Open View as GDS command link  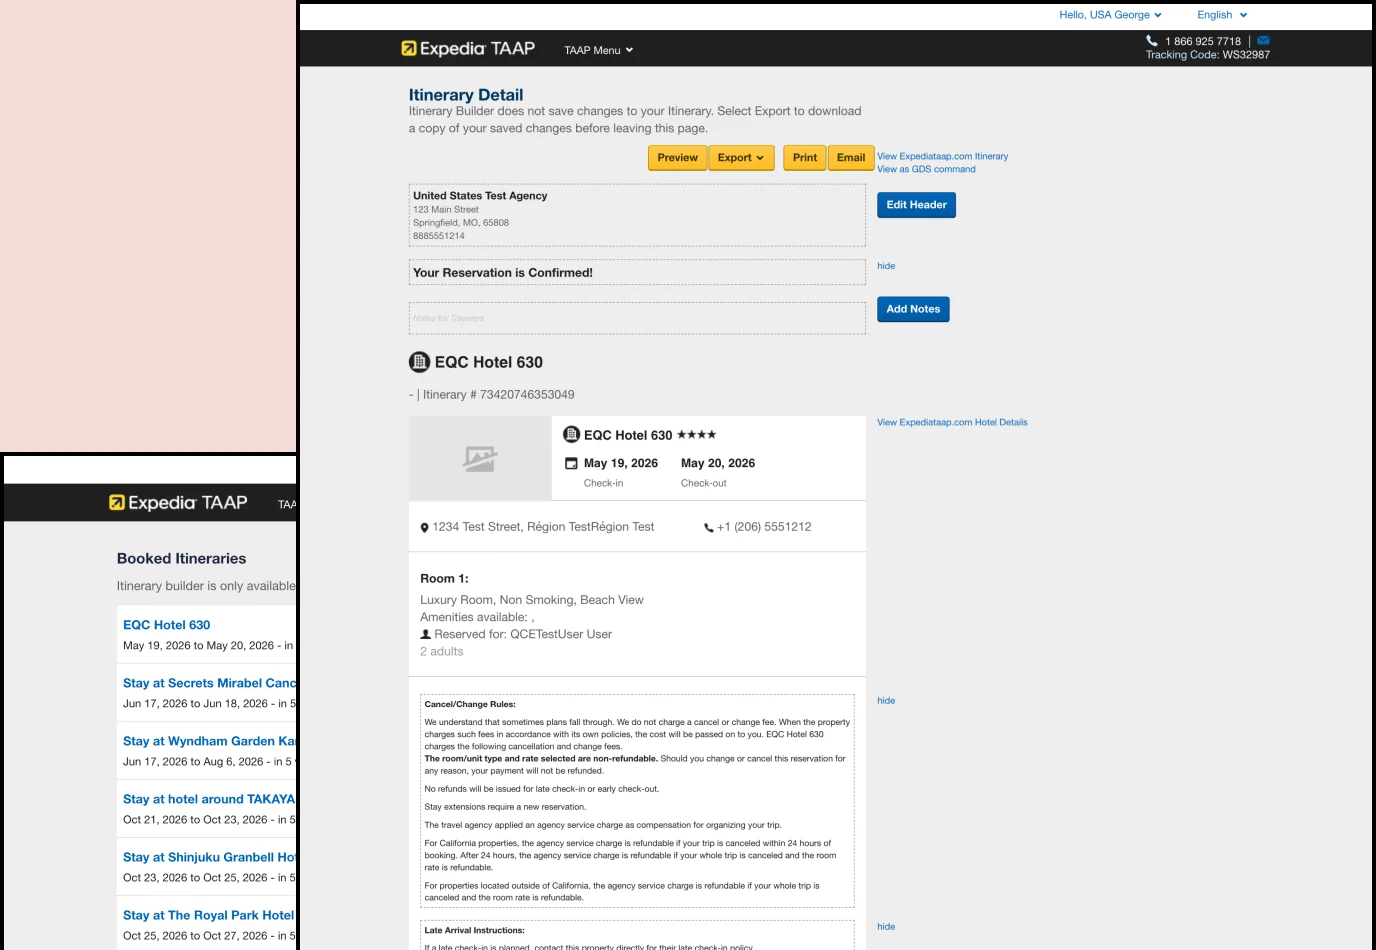[x=926, y=169]
